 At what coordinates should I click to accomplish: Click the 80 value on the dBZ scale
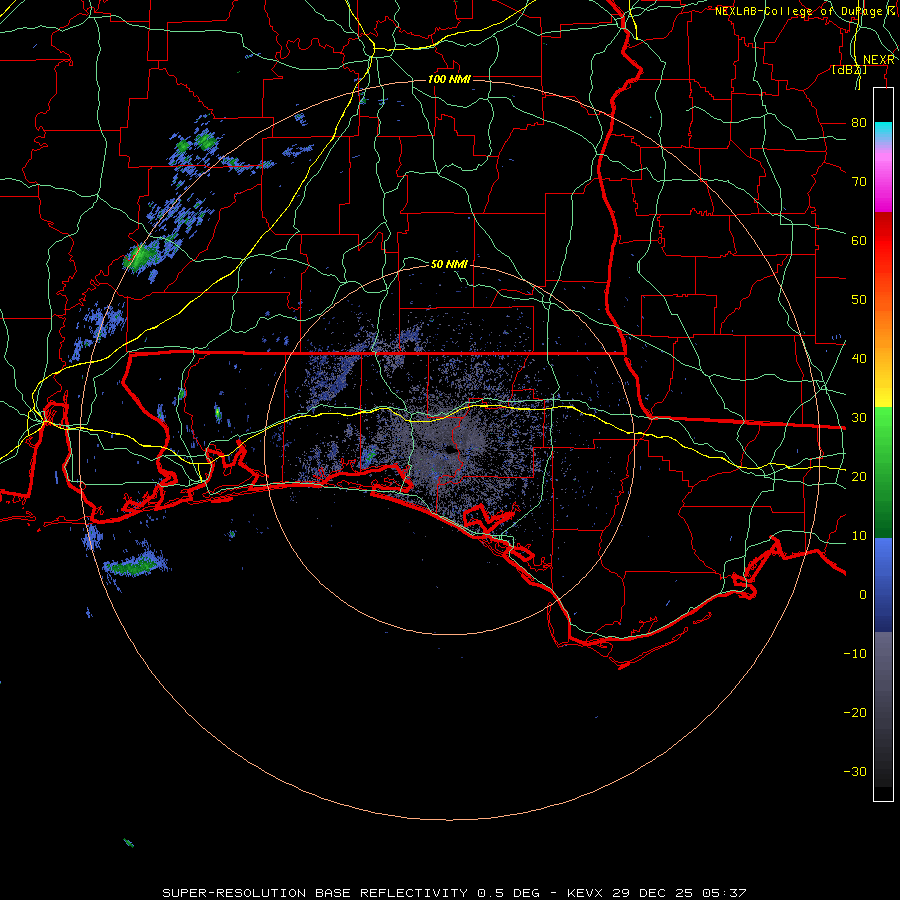[x=859, y=122]
